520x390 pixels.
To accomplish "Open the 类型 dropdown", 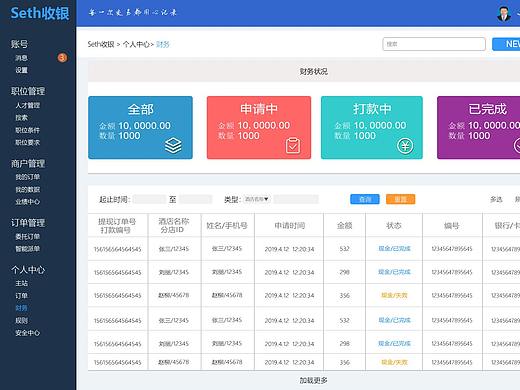I will point(256,199).
